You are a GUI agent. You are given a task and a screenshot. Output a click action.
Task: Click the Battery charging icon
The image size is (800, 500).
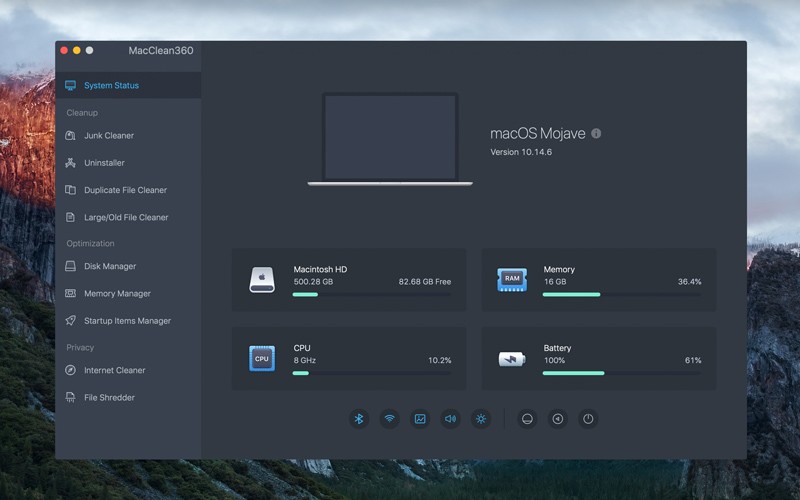point(512,359)
